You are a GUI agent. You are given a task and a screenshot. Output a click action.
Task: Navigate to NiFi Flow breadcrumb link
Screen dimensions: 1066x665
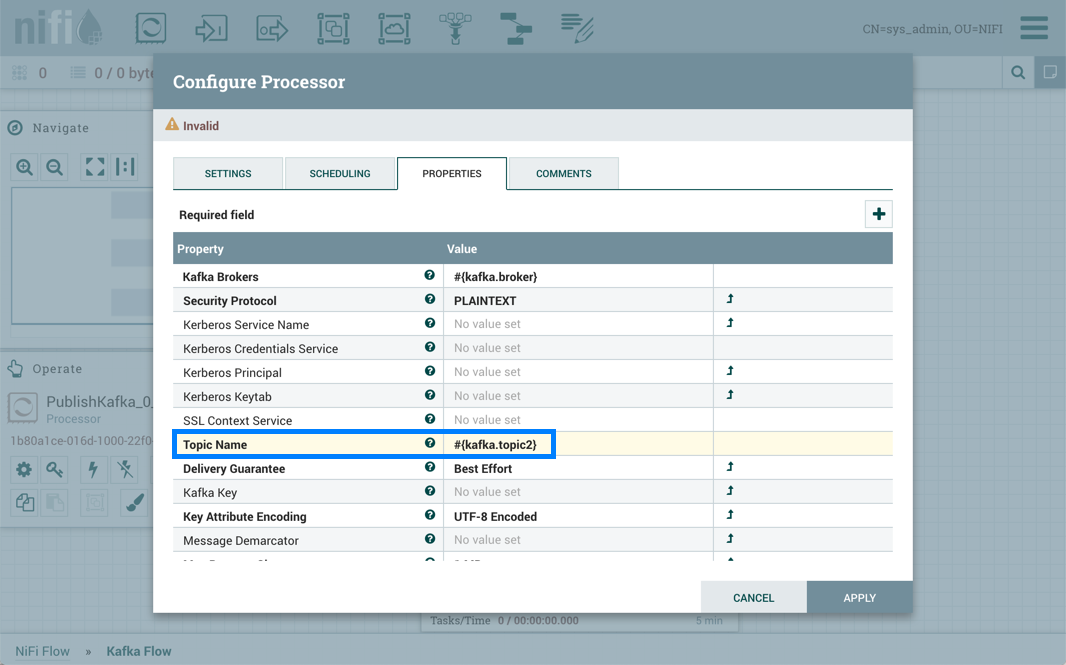tap(43, 651)
